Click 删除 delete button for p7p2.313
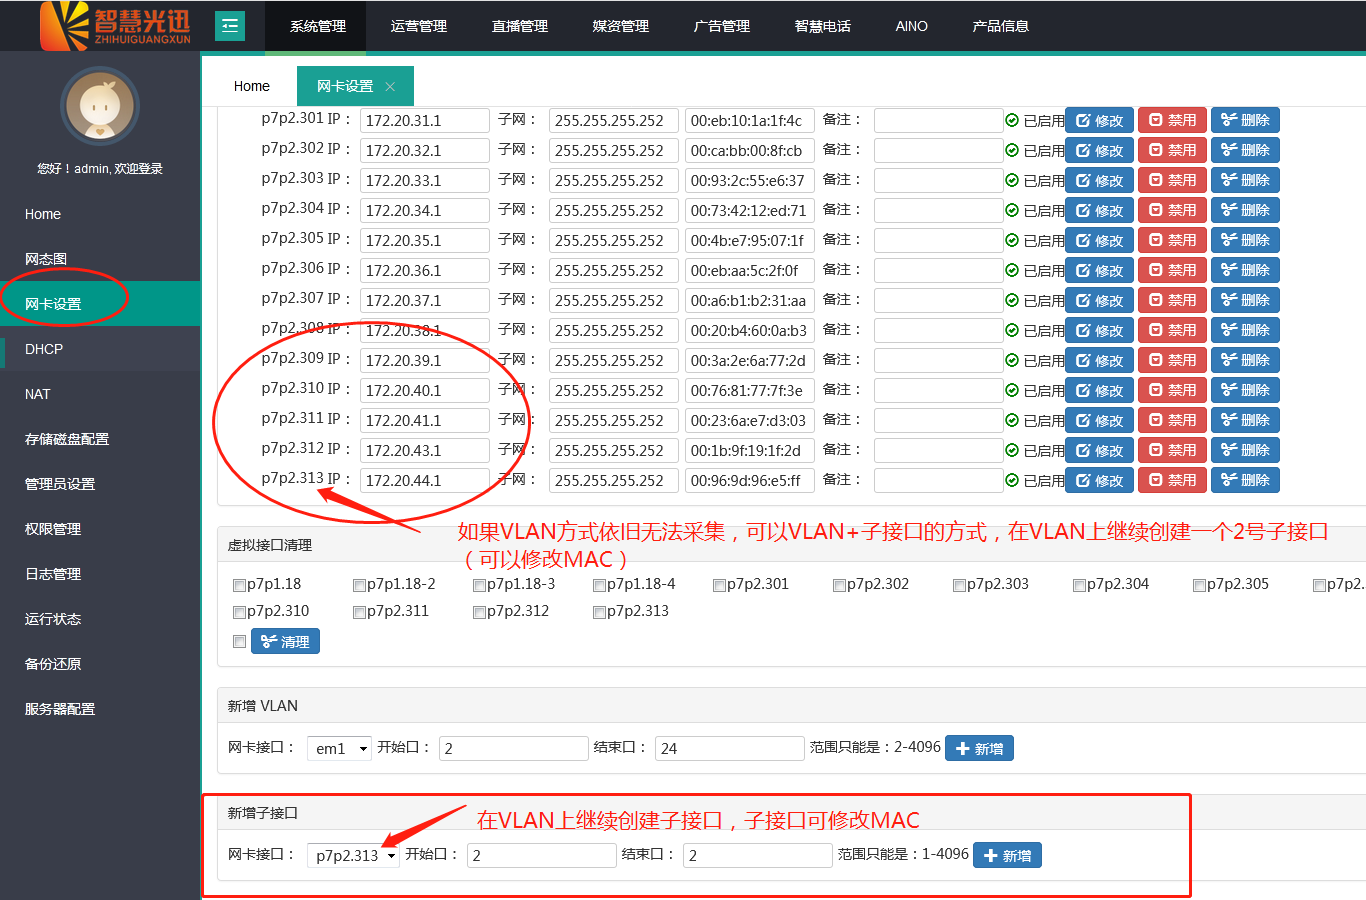The height and width of the screenshot is (900, 1366). pos(1245,480)
